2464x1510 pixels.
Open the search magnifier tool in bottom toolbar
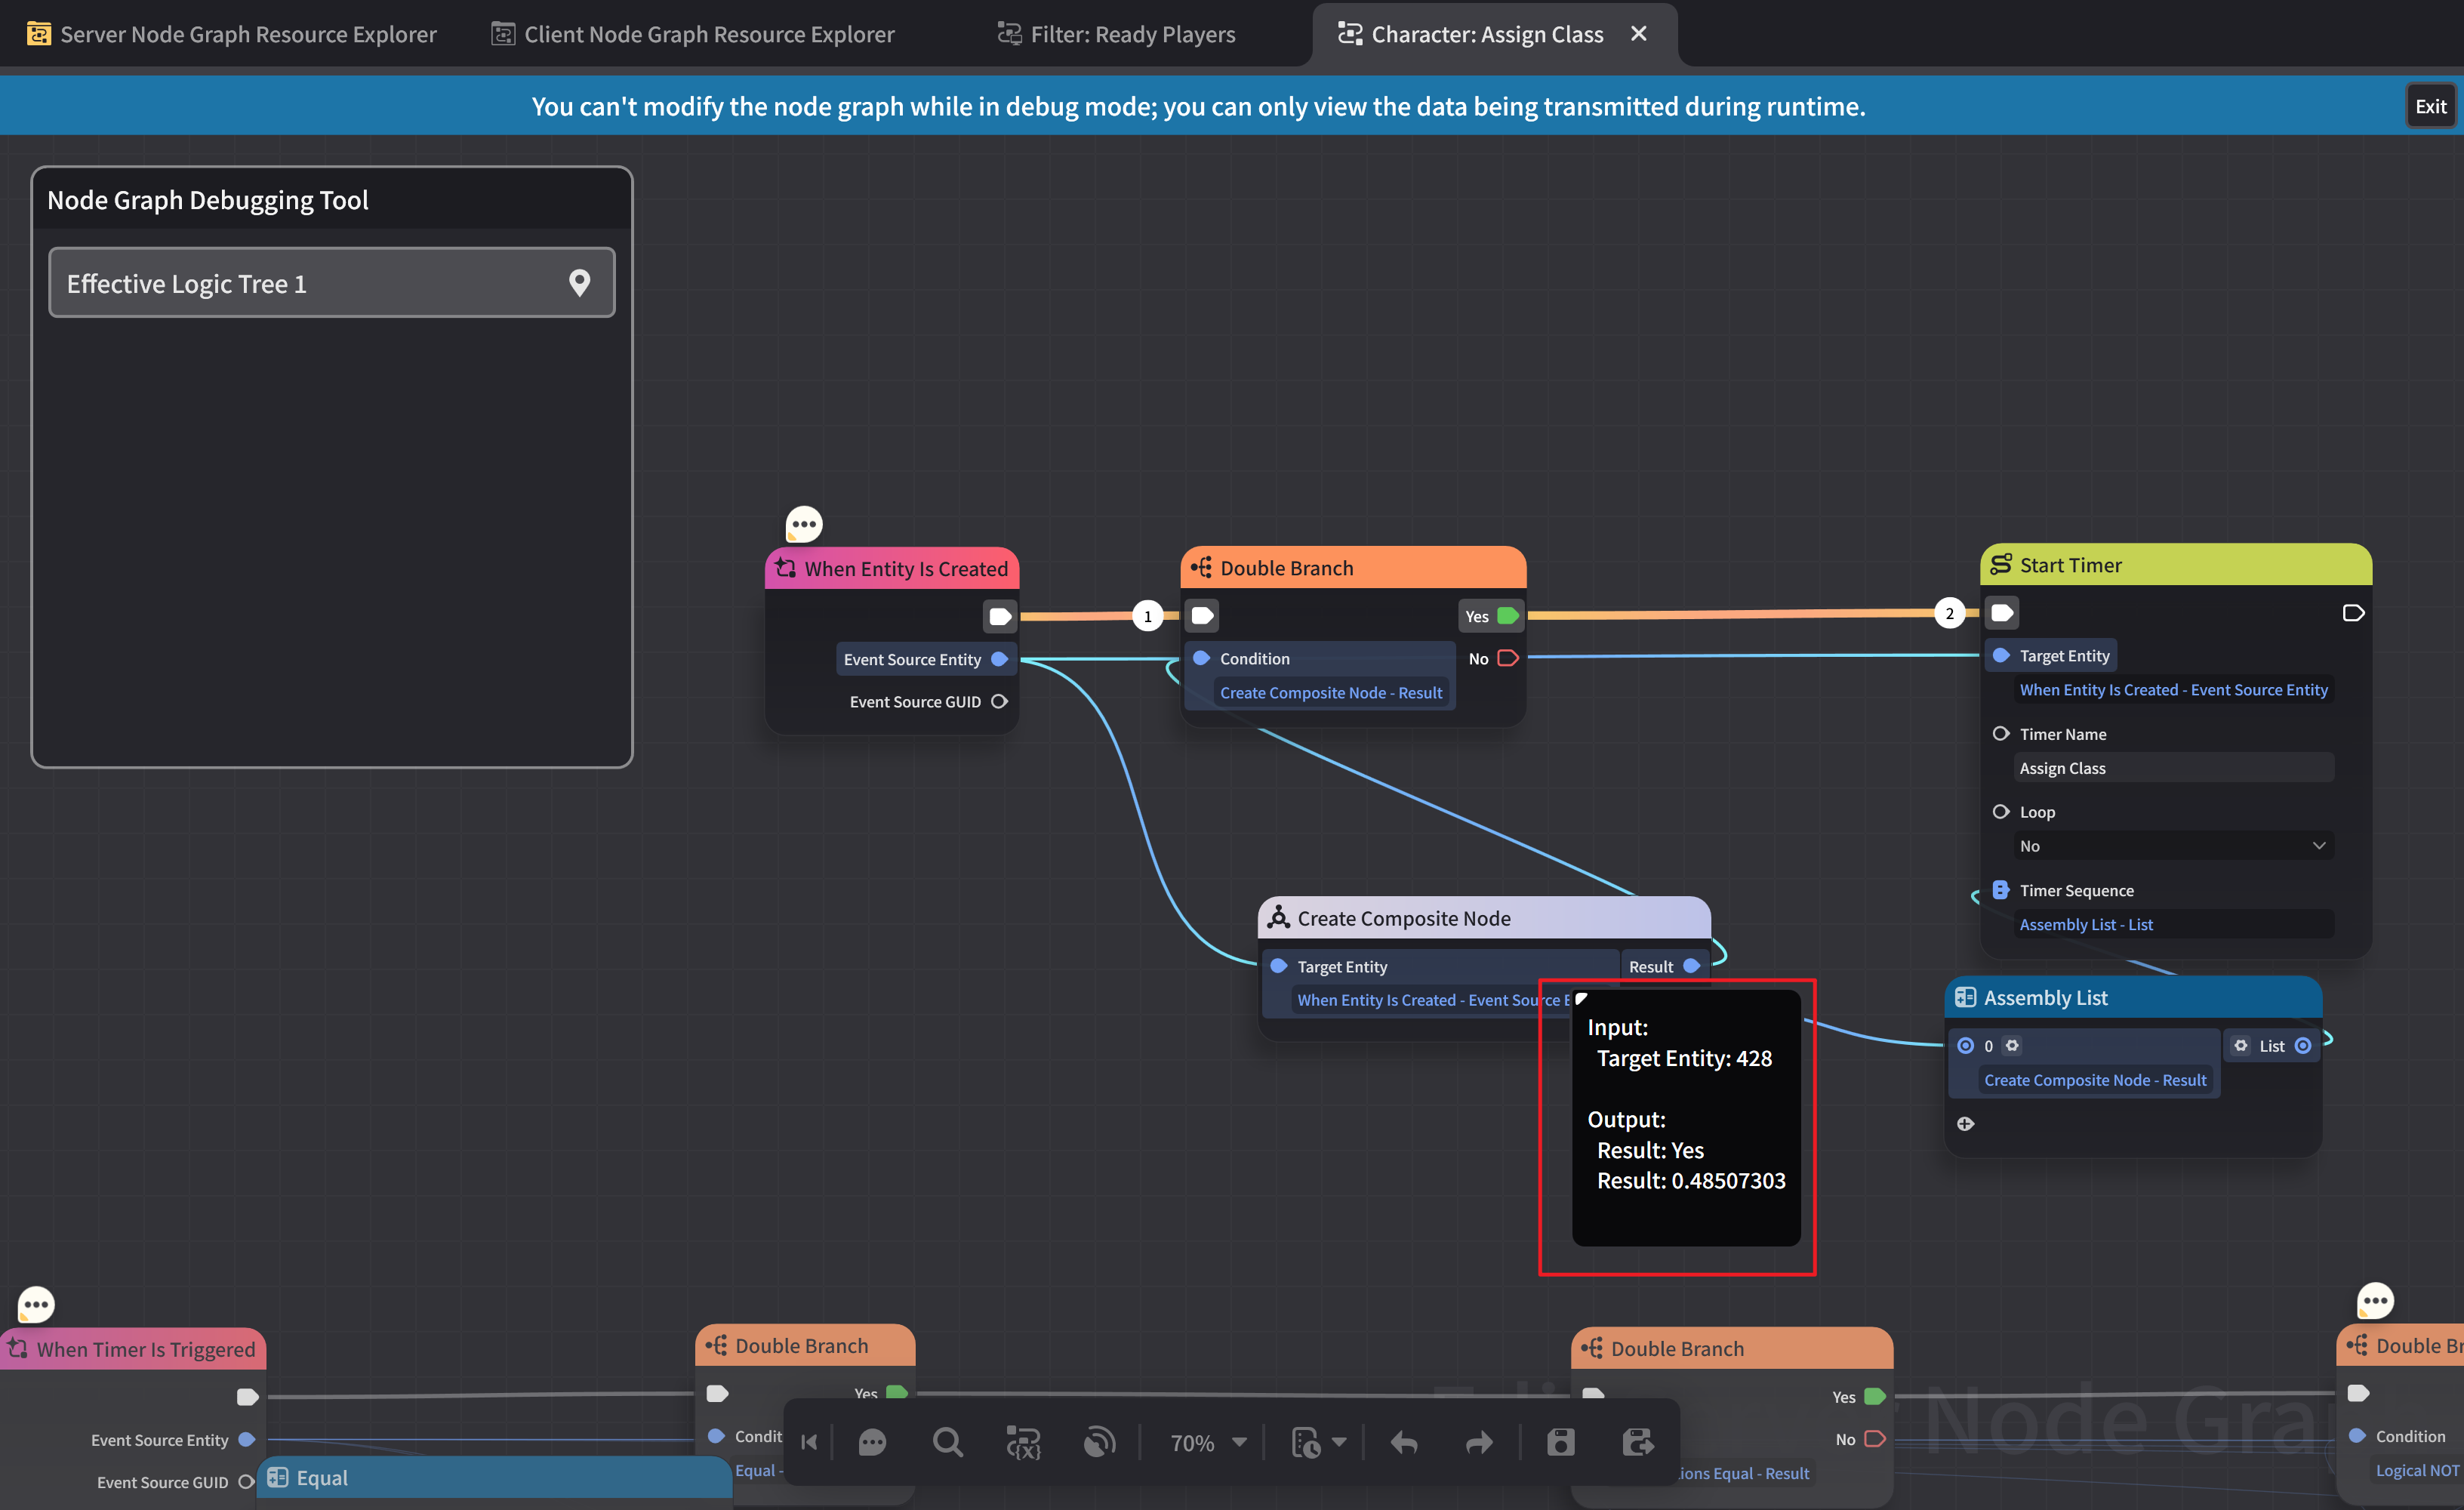pyautogui.click(x=948, y=1442)
